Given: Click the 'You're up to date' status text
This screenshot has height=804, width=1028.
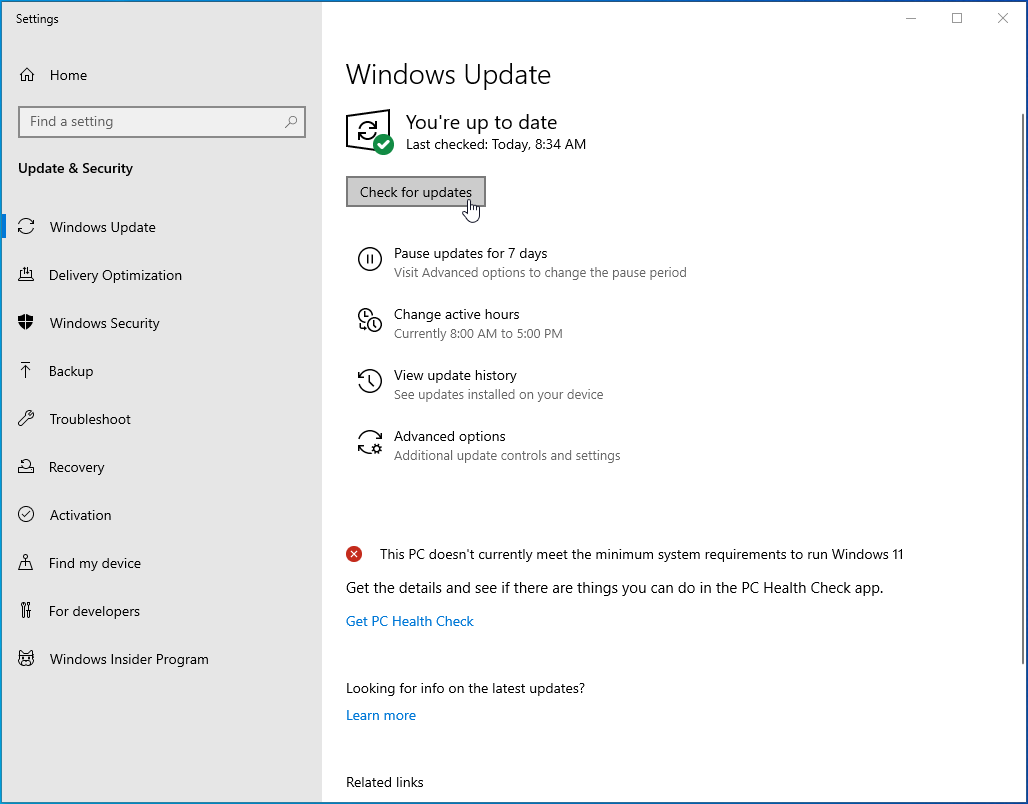Looking at the screenshot, I should 481,122.
